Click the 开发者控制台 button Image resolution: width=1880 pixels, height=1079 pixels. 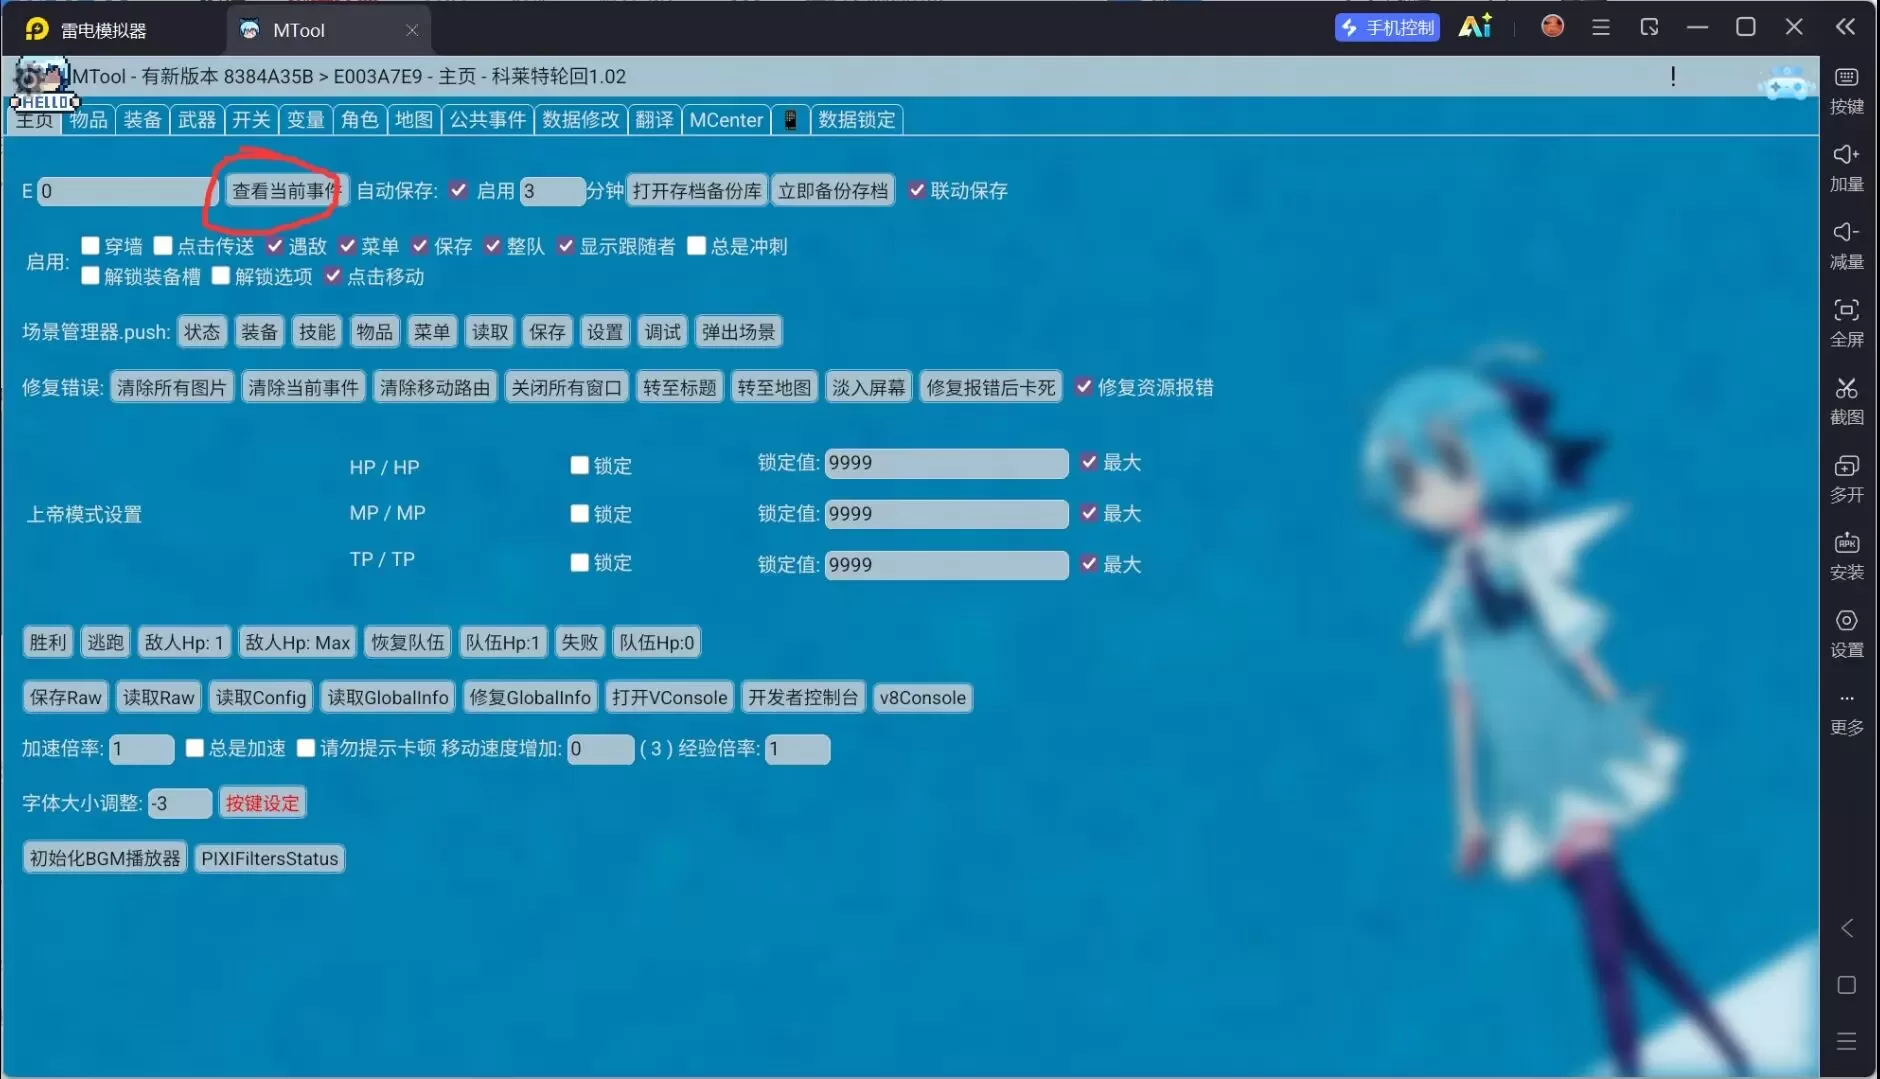tap(804, 697)
